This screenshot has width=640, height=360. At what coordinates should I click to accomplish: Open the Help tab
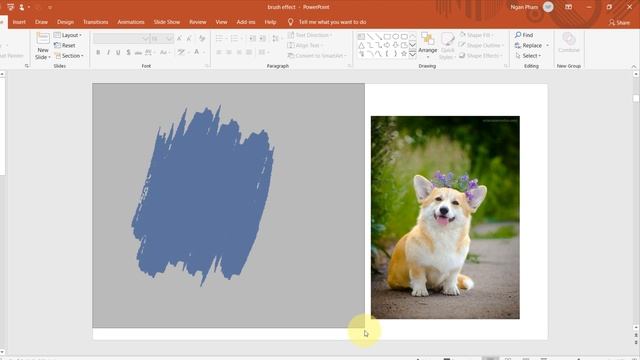click(270, 22)
